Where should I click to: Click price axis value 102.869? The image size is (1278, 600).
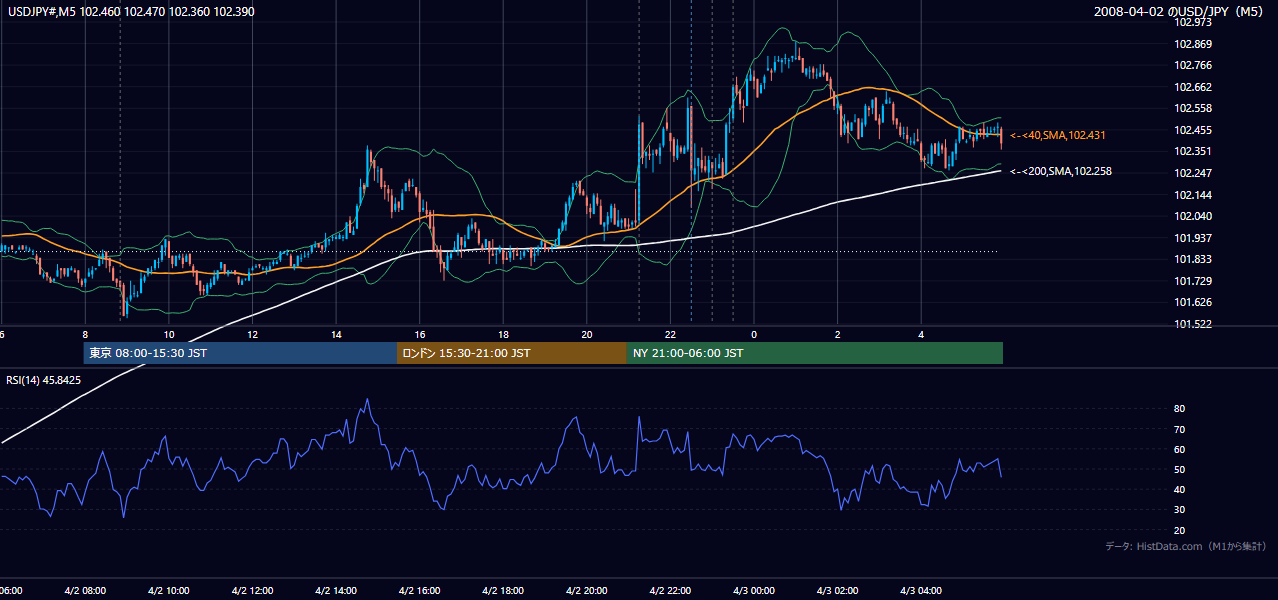click(x=1195, y=44)
